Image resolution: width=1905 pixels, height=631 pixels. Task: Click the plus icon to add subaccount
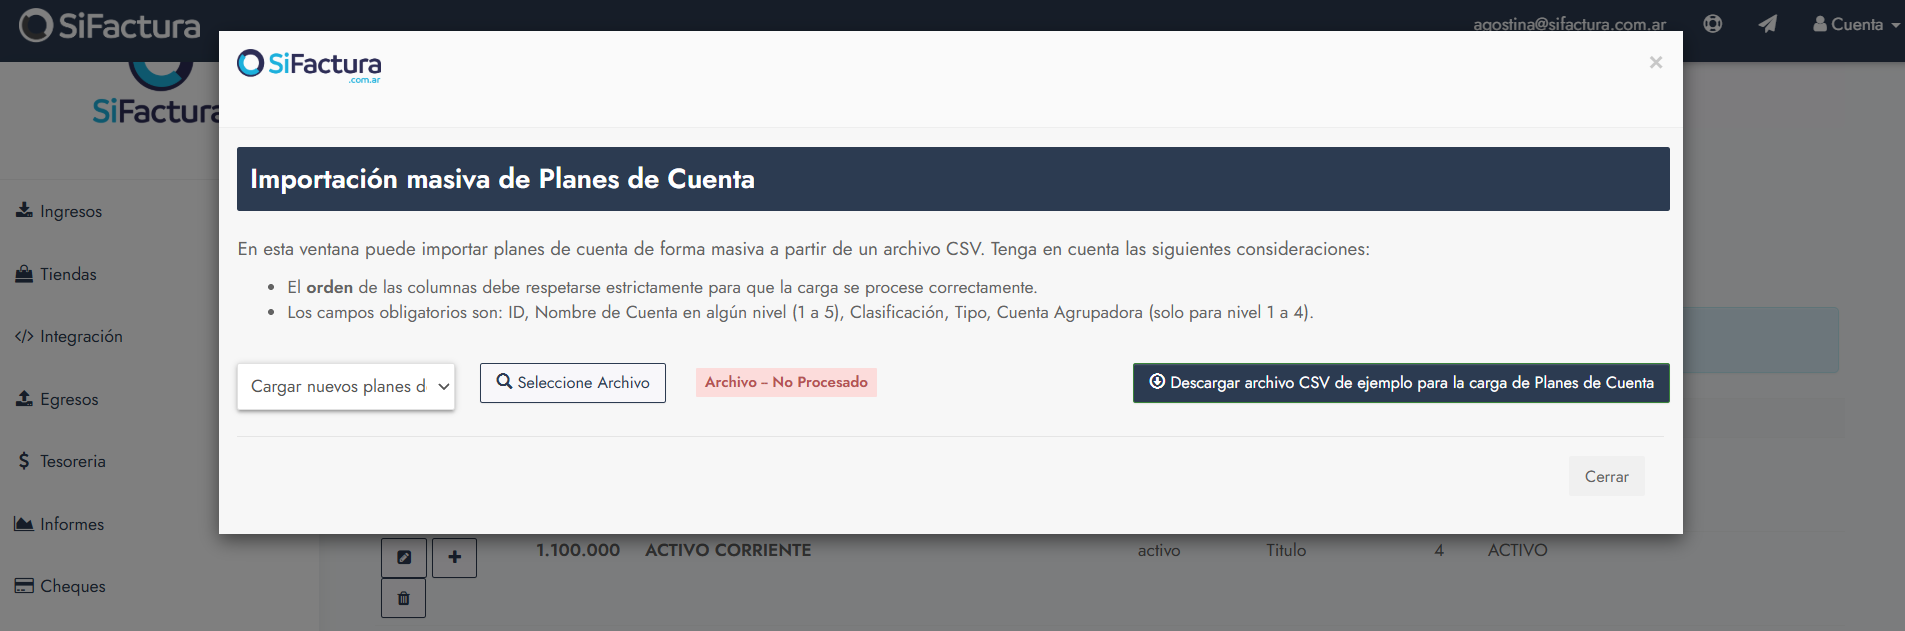pyautogui.click(x=454, y=557)
